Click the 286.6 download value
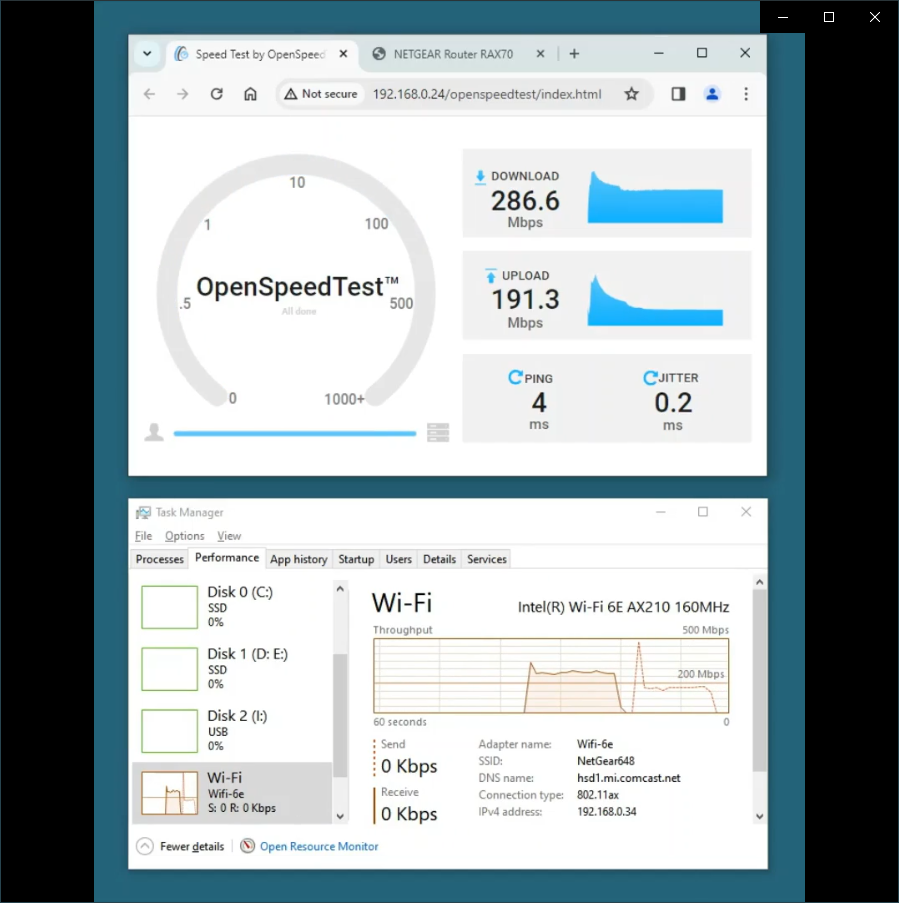899x903 pixels. pyautogui.click(x=525, y=201)
